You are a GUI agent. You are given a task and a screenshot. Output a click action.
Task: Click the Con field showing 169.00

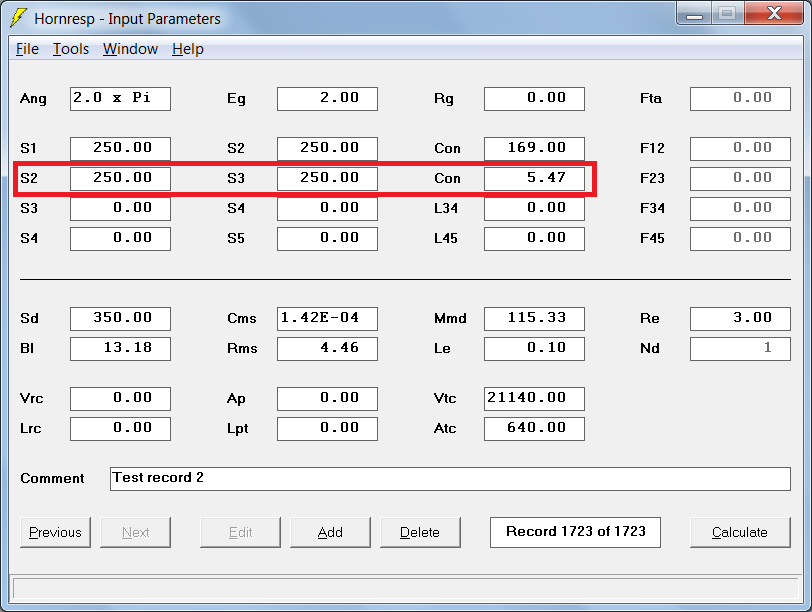534,149
